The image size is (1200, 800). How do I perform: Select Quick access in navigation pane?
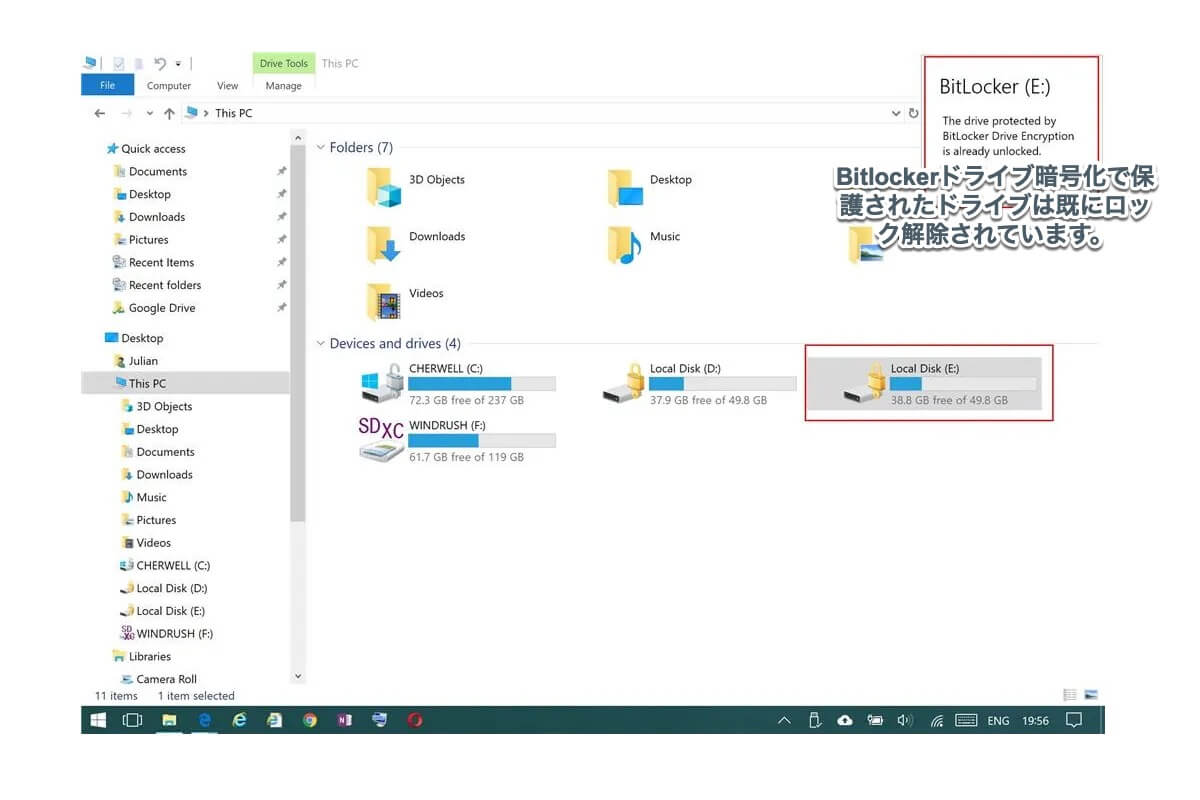pyautogui.click(x=153, y=149)
